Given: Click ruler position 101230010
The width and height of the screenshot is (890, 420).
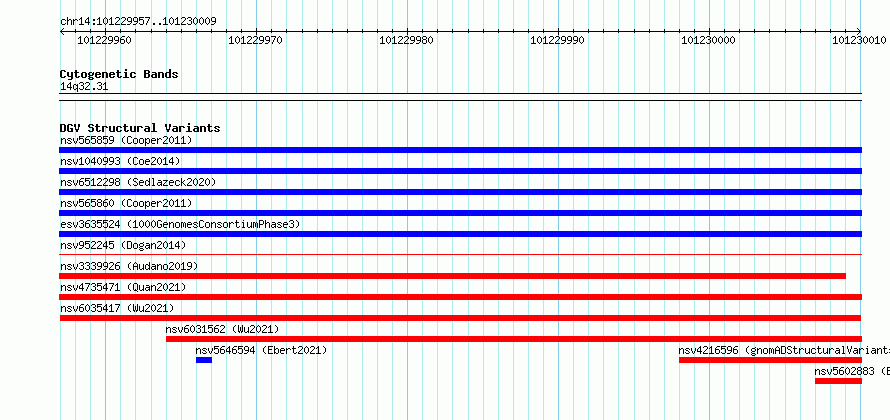Looking at the screenshot, I should (859, 40).
